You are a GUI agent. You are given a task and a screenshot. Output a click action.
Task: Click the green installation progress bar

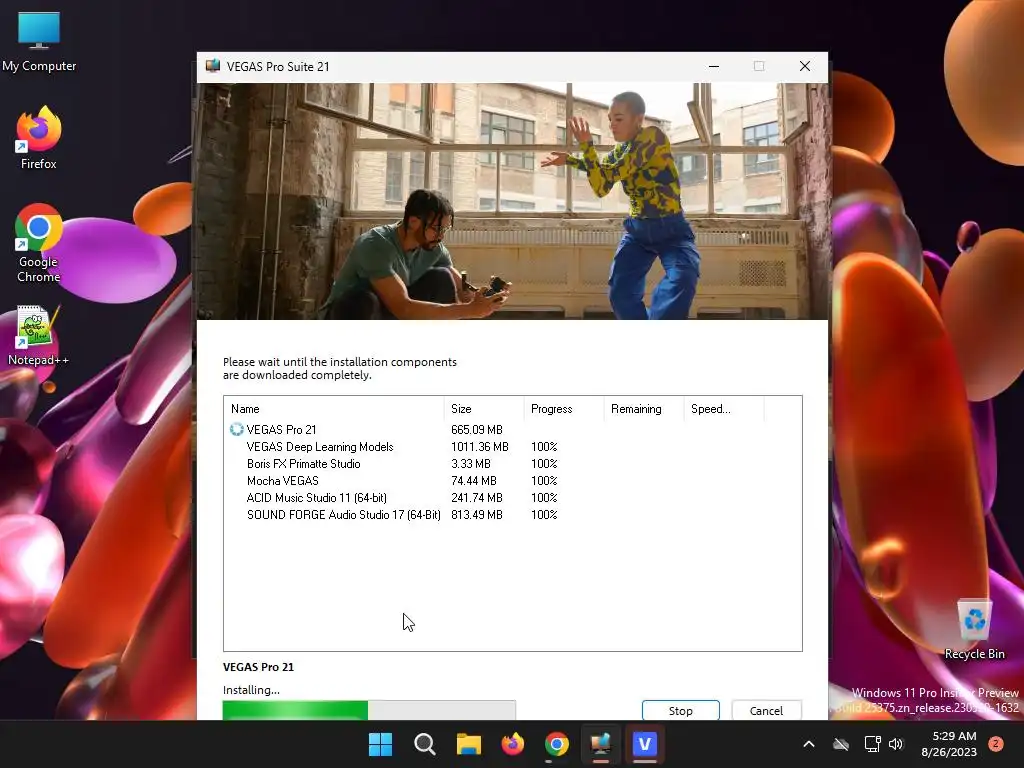coord(369,710)
